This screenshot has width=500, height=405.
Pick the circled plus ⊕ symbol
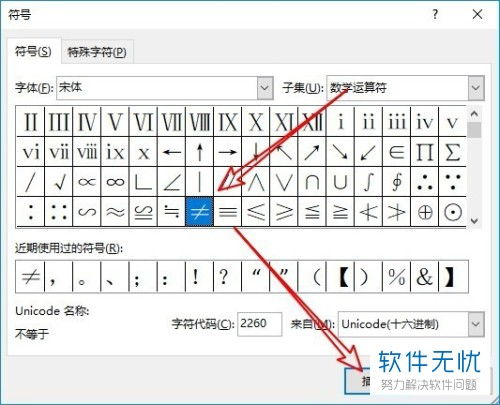tap(424, 212)
